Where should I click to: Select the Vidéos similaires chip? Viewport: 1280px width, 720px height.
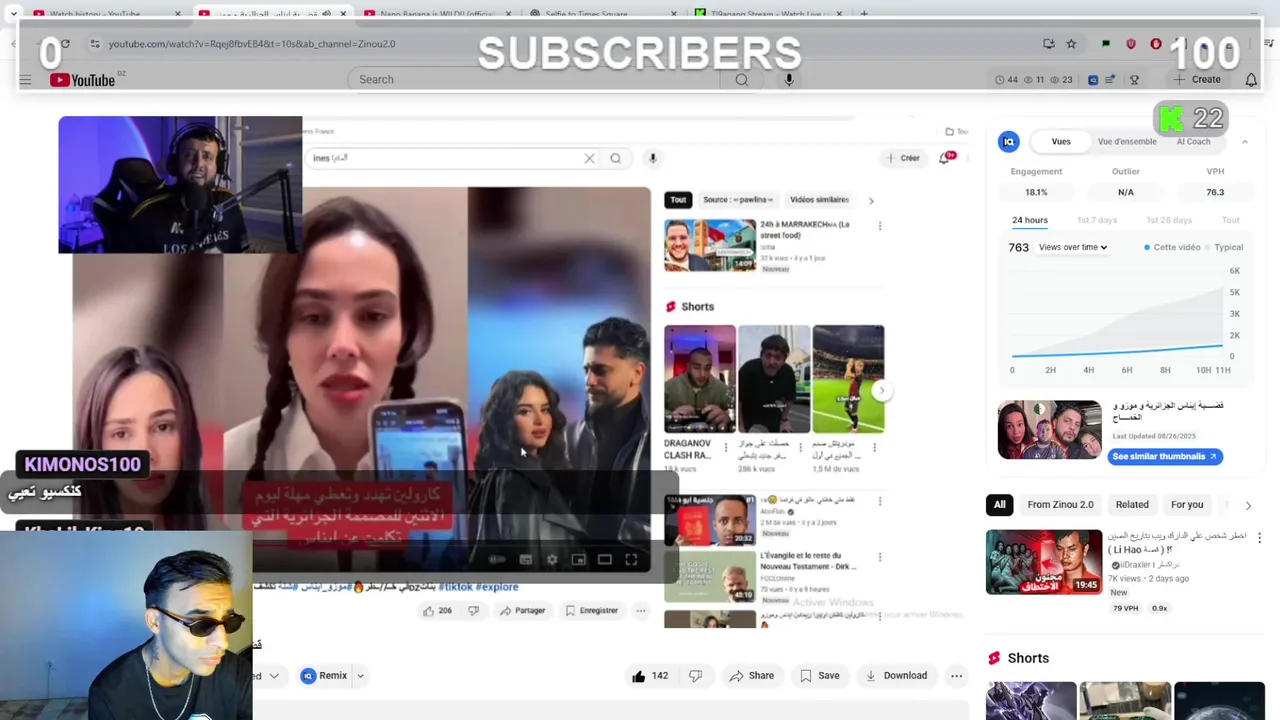click(x=819, y=200)
